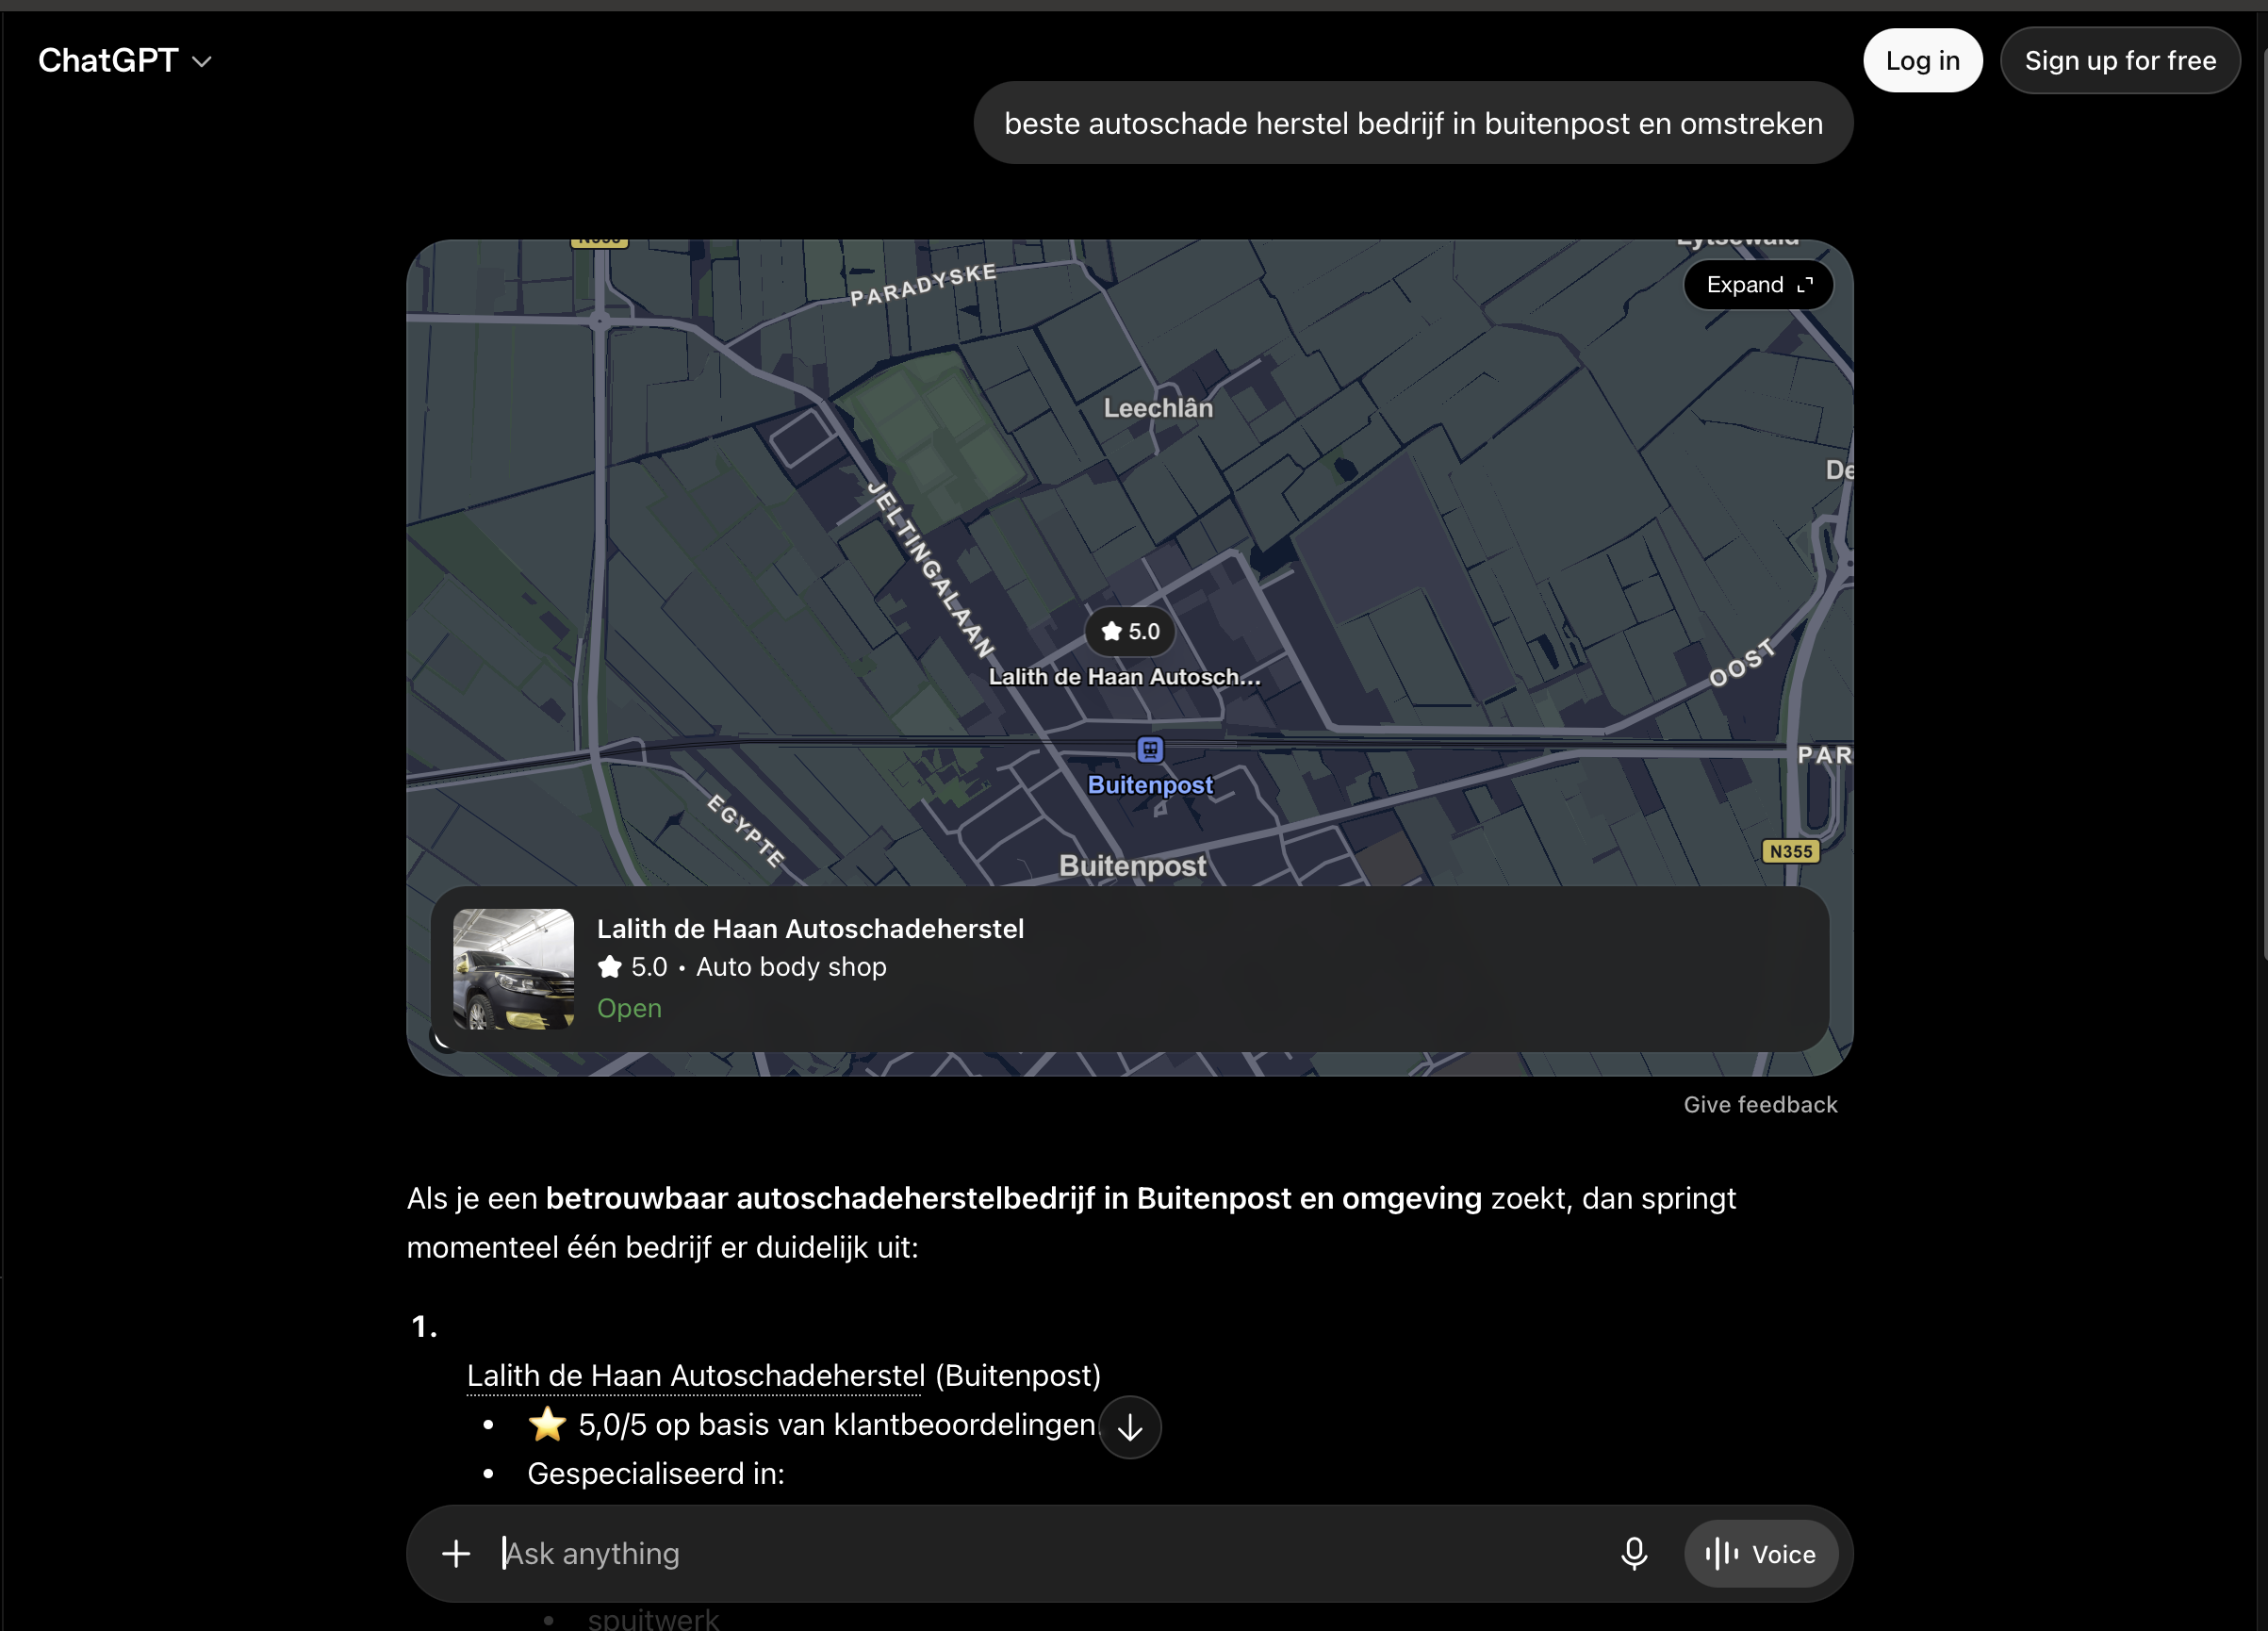Open the Lalith de Haan Autoschadeherstel link in the answer

pyautogui.click(x=696, y=1376)
